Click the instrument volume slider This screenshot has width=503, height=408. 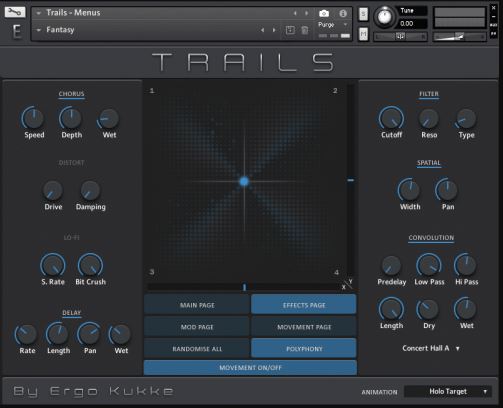pos(459,37)
